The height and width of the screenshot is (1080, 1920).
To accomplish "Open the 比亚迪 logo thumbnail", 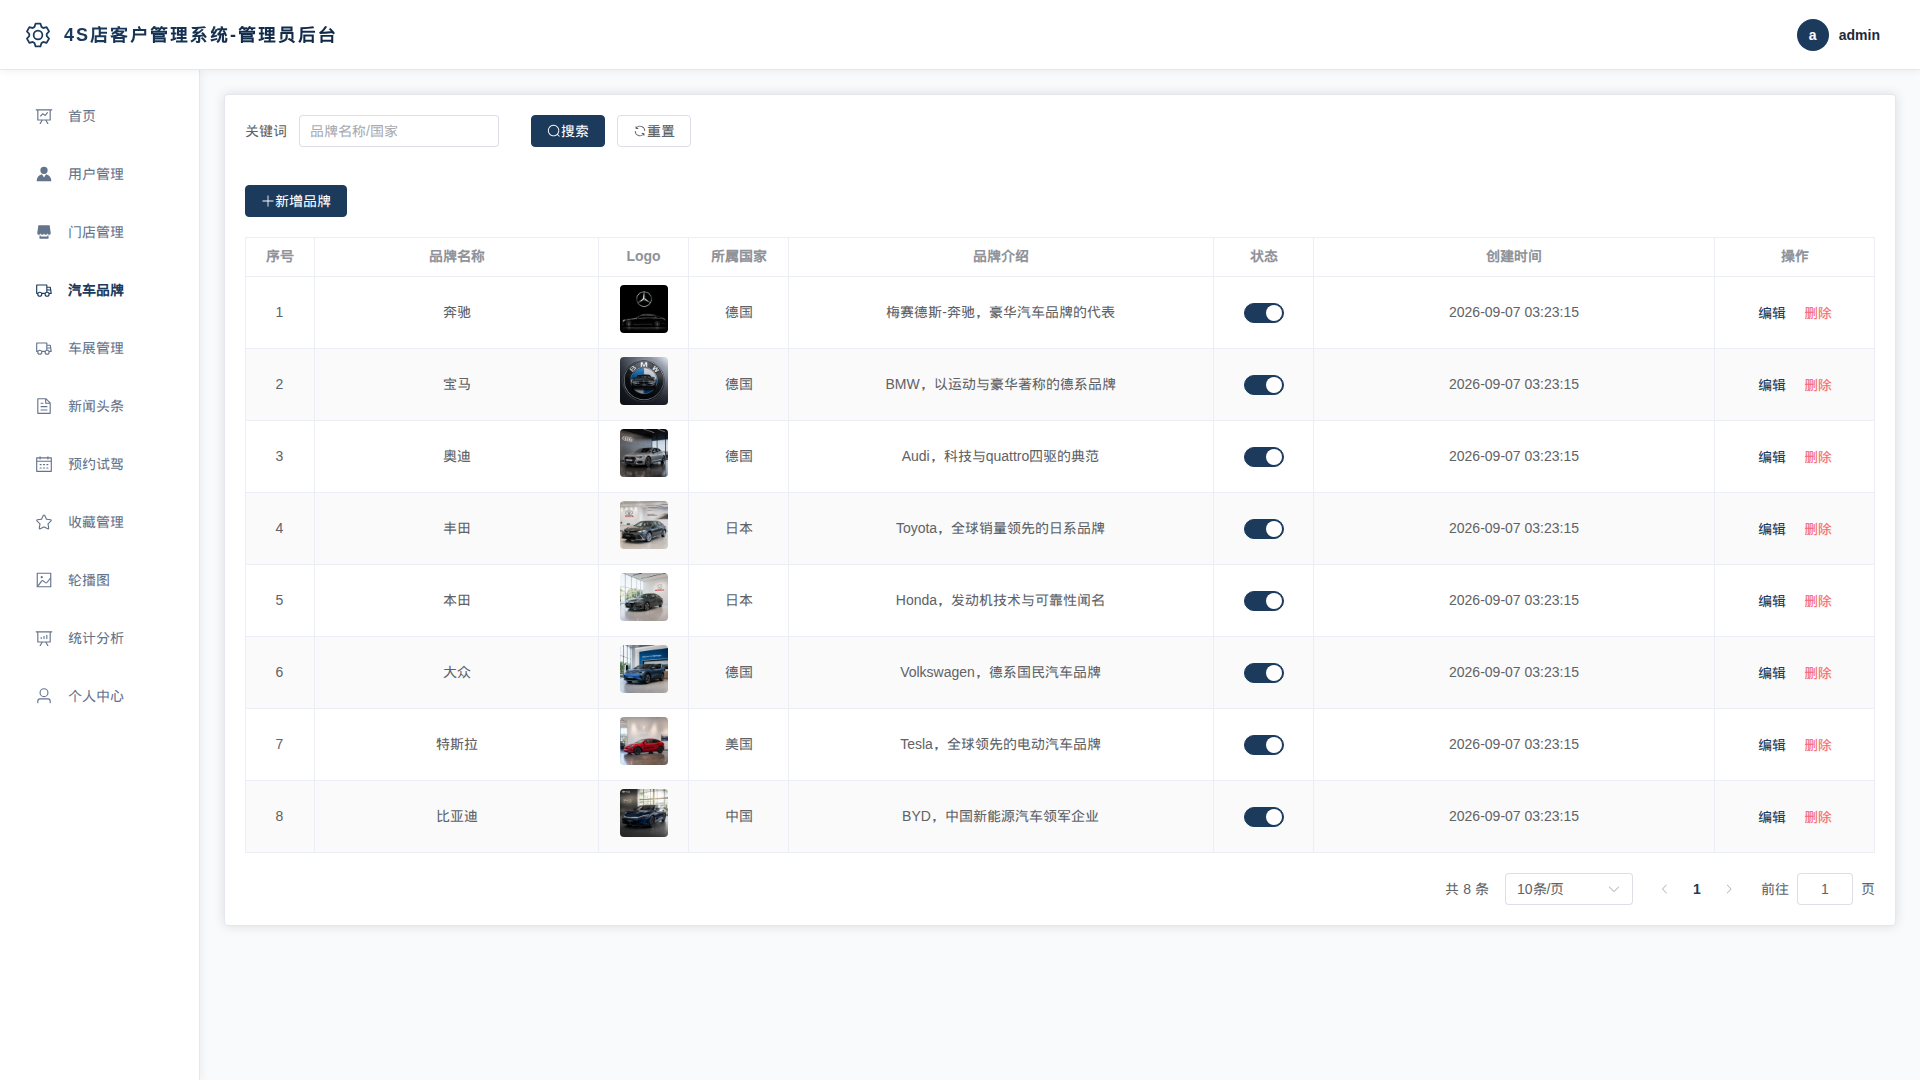I will (x=643, y=813).
